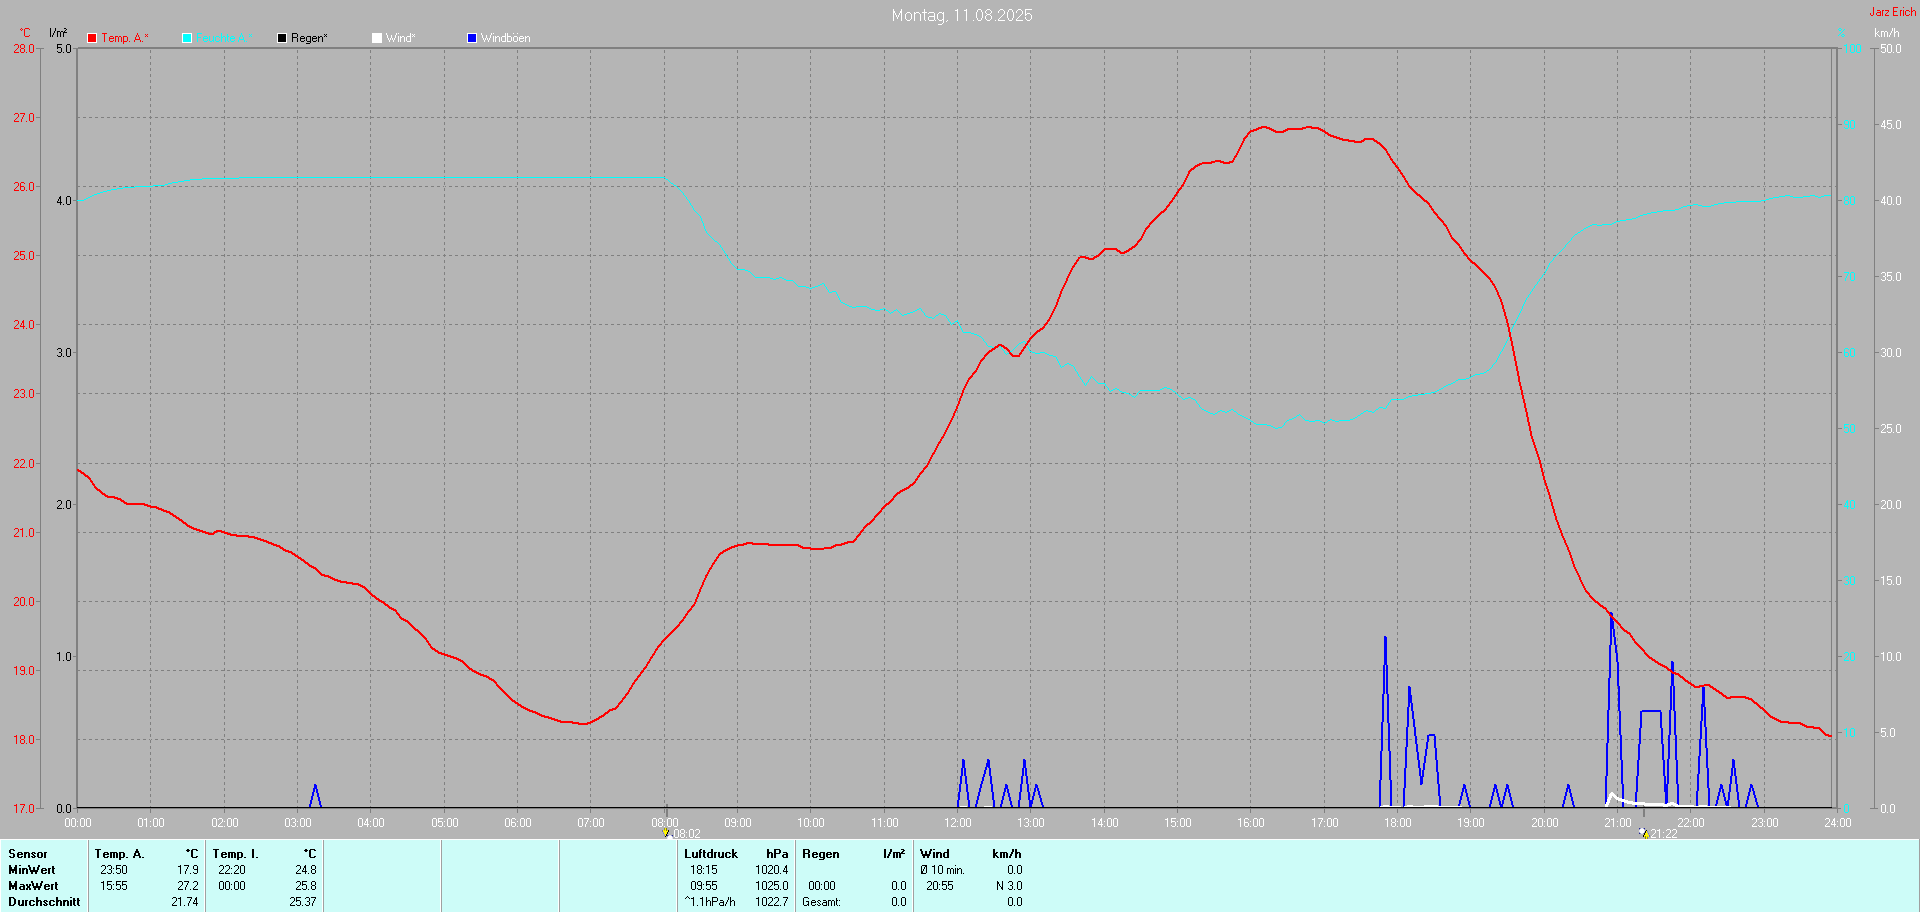
Task: Click the black Regen legend swatch
Action: pos(282,38)
